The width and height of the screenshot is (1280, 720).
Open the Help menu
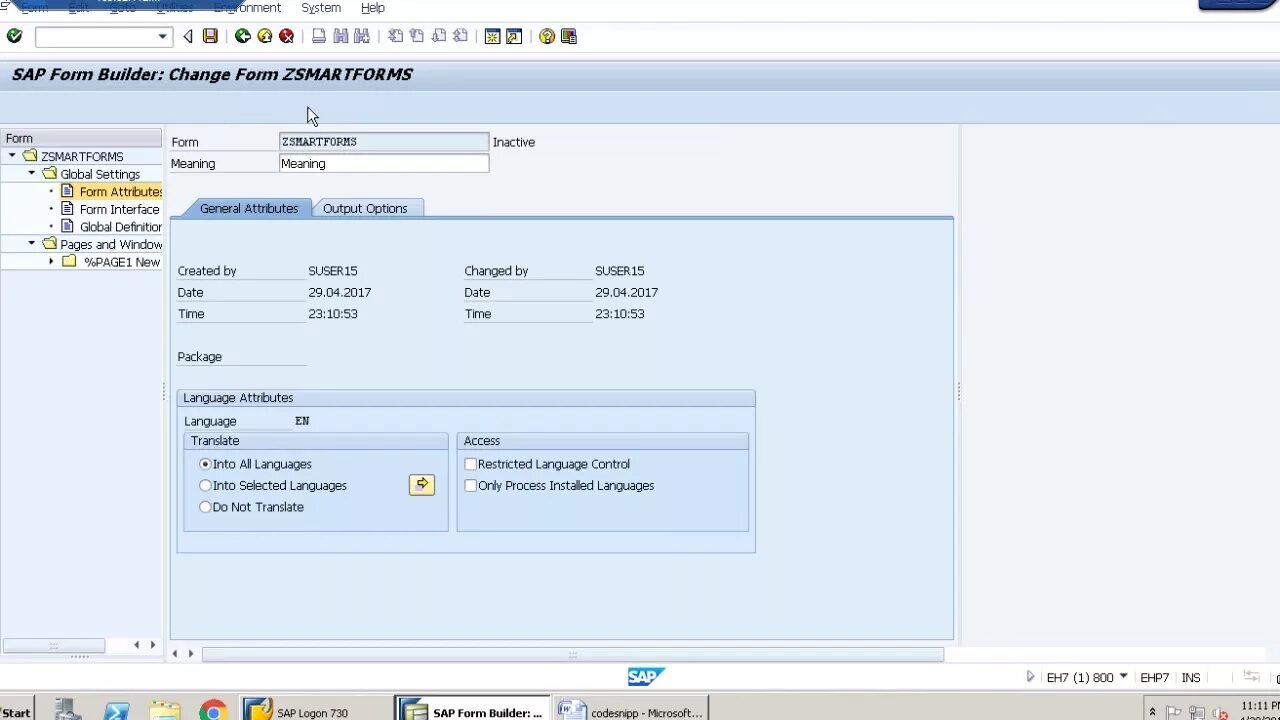click(x=372, y=7)
